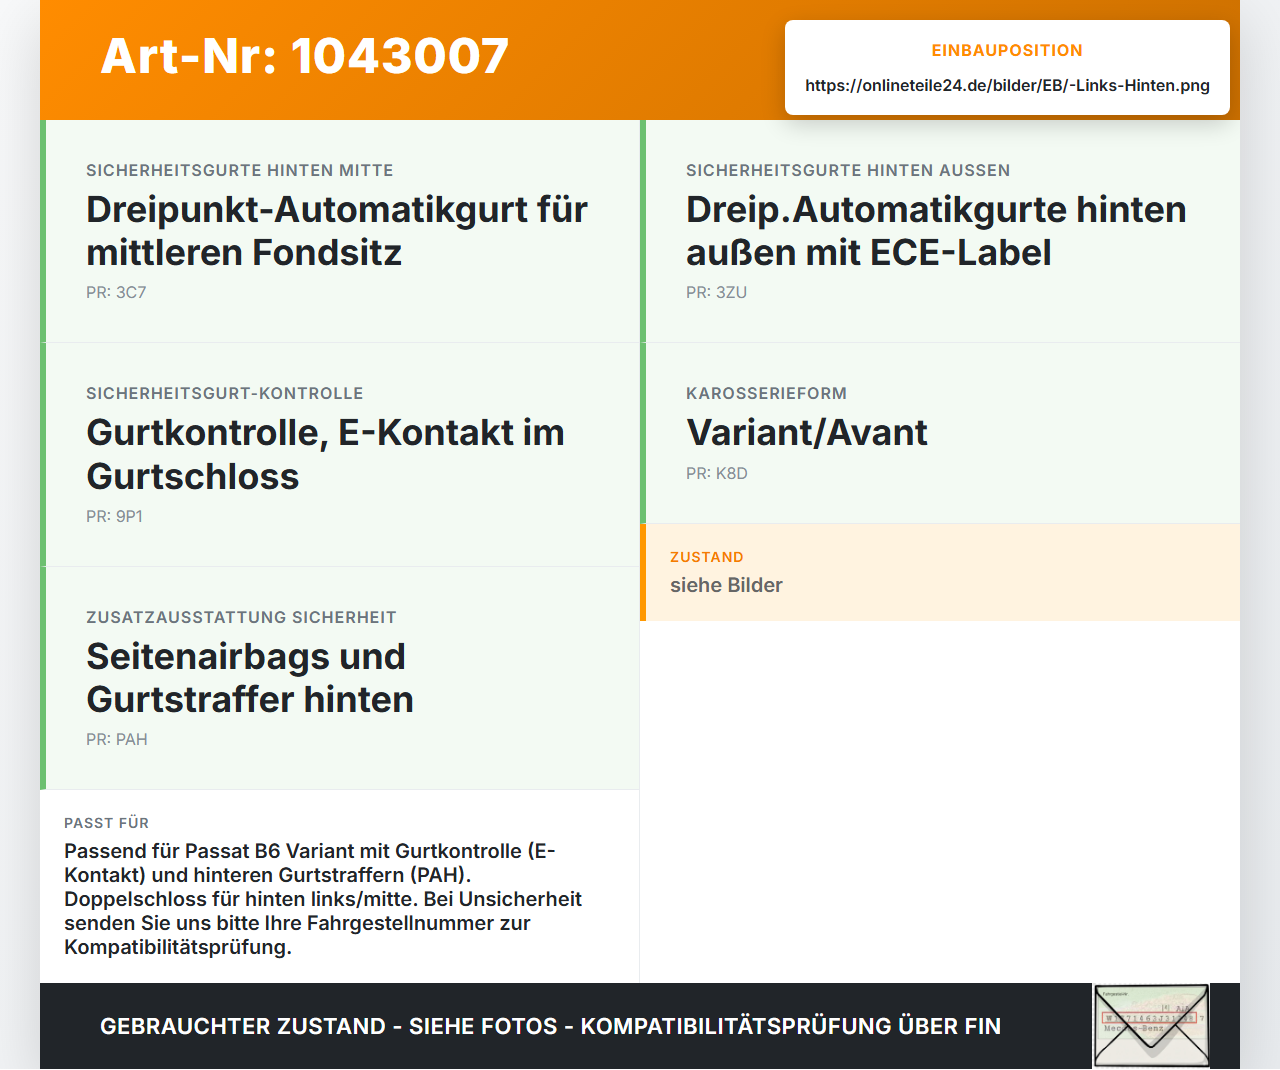Open the Links-Hinten.png image URL

pyautogui.click(x=1007, y=85)
